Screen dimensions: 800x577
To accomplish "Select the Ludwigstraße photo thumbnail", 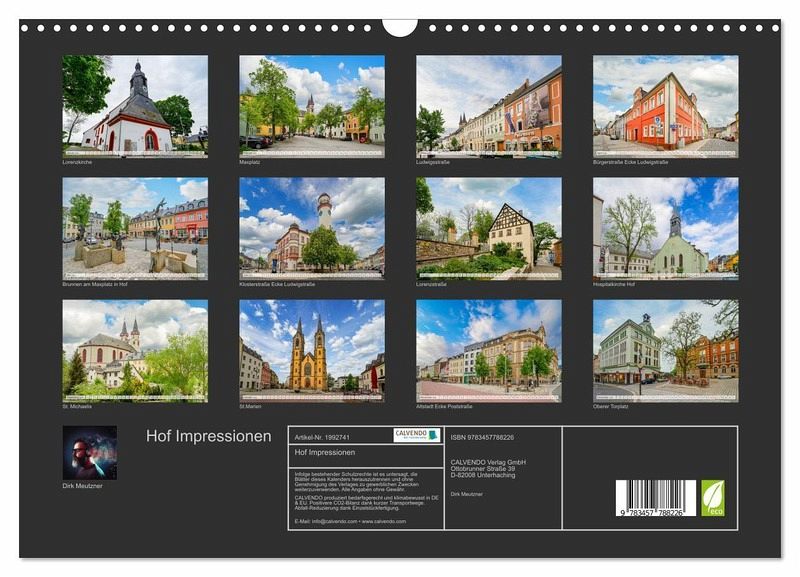I will 489,106.
